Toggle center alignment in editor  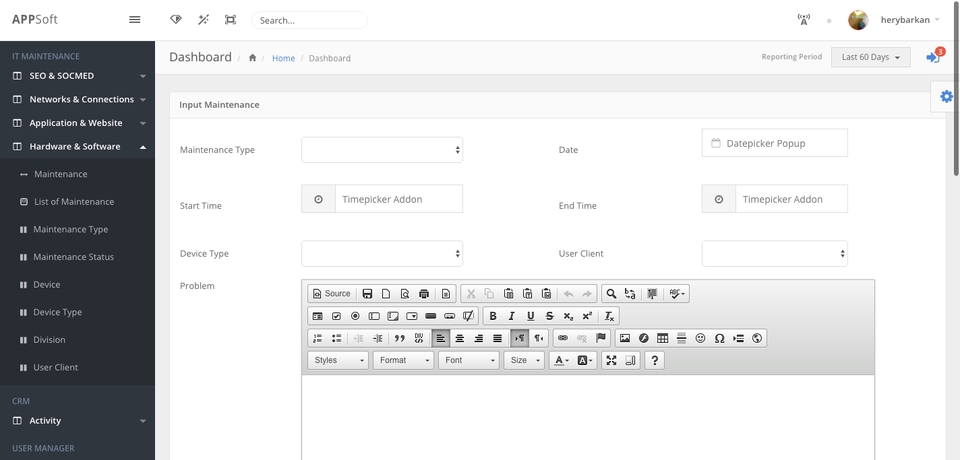coord(460,338)
